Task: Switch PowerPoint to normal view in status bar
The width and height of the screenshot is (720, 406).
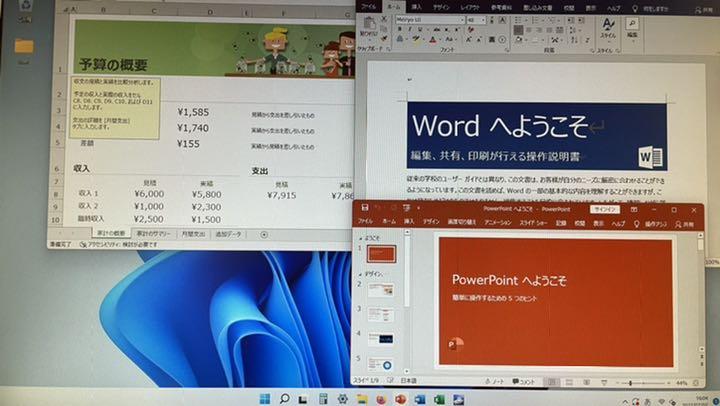Action: coord(554,382)
